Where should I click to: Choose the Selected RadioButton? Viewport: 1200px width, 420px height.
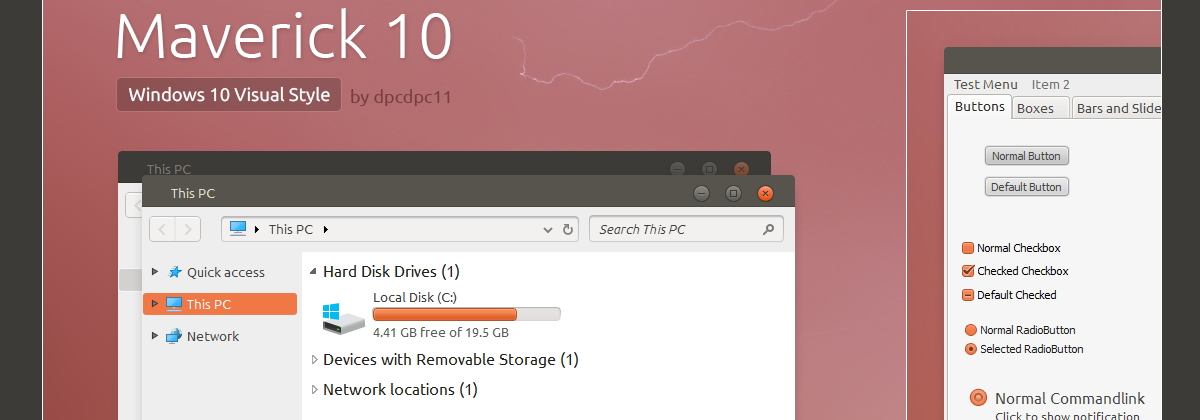click(970, 349)
